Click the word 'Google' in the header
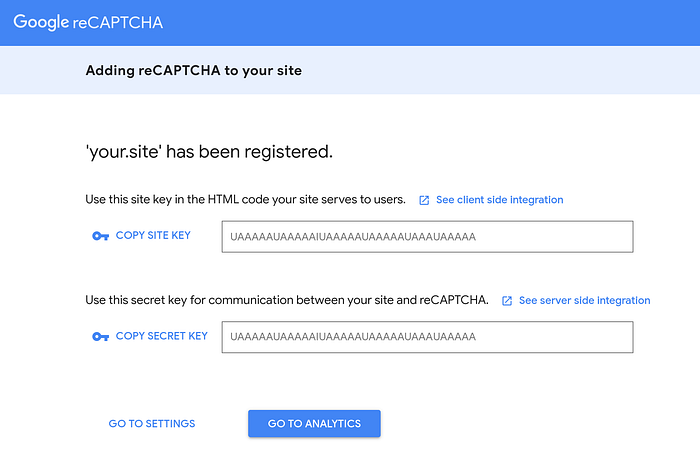700x474 pixels. (41, 21)
